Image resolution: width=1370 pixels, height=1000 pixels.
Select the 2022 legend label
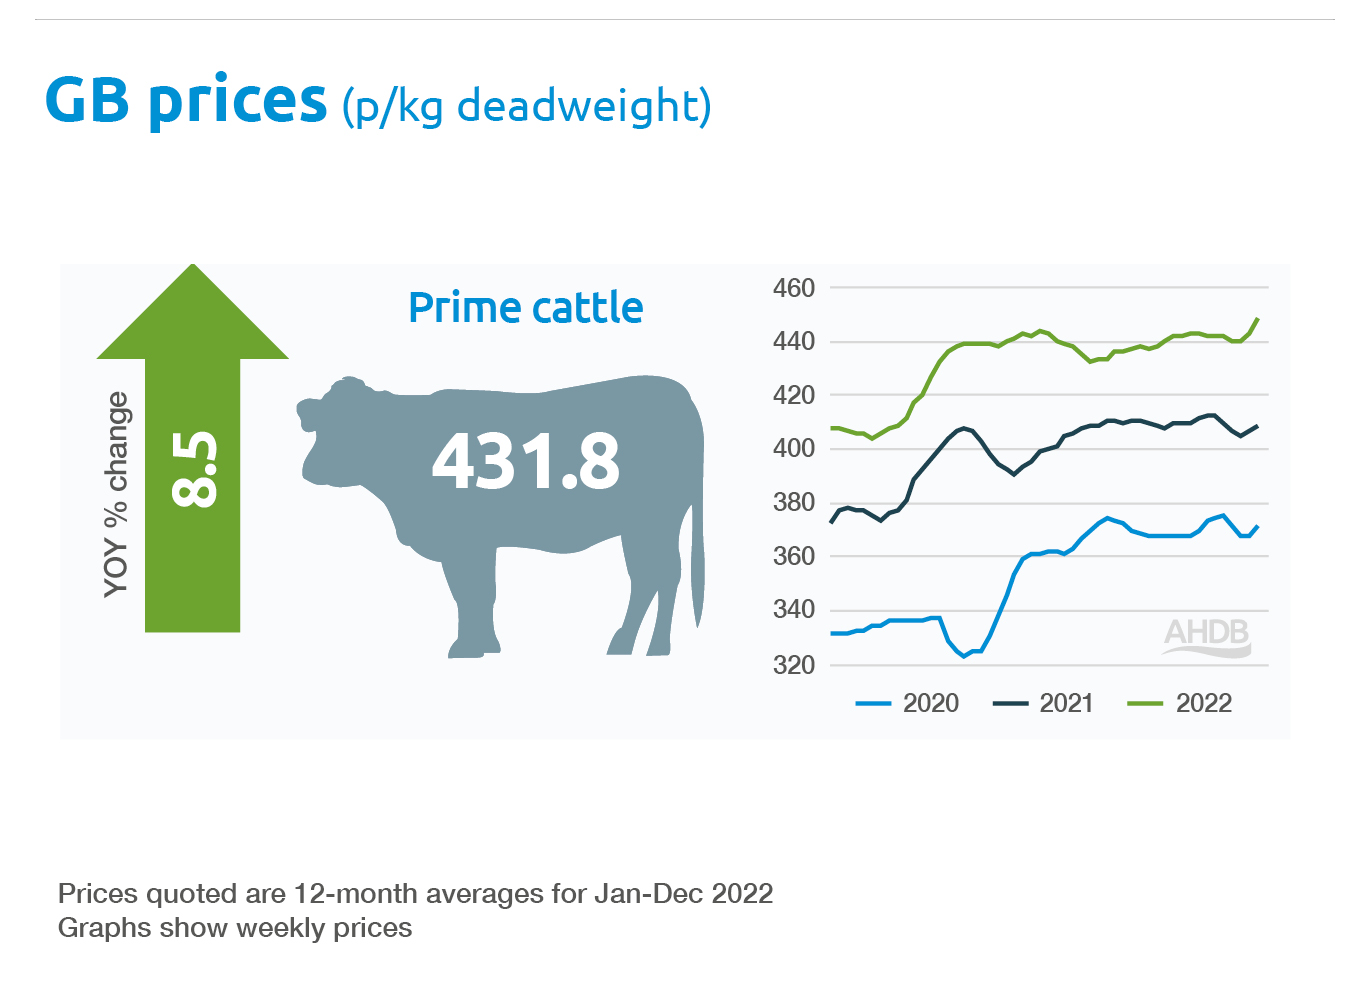1204,704
